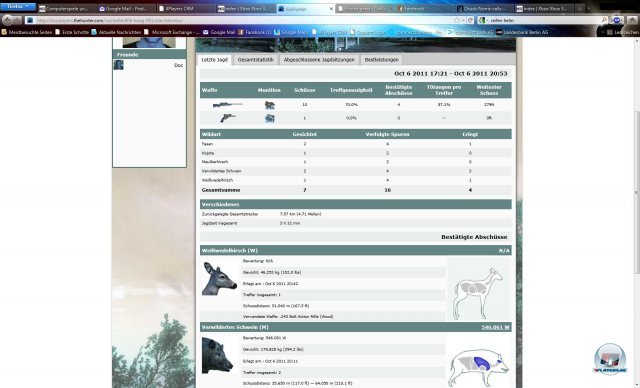Click the friend name Doc

[x=178, y=65]
